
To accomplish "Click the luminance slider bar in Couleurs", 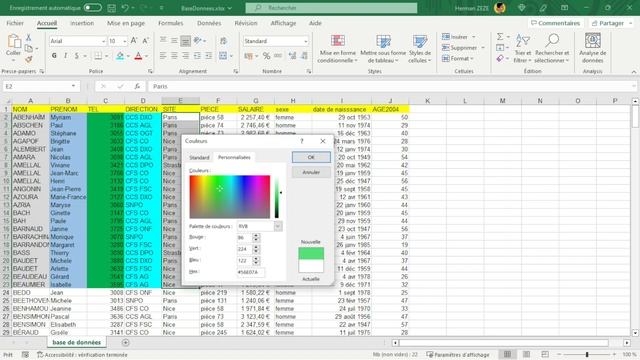I will click(x=277, y=197).
